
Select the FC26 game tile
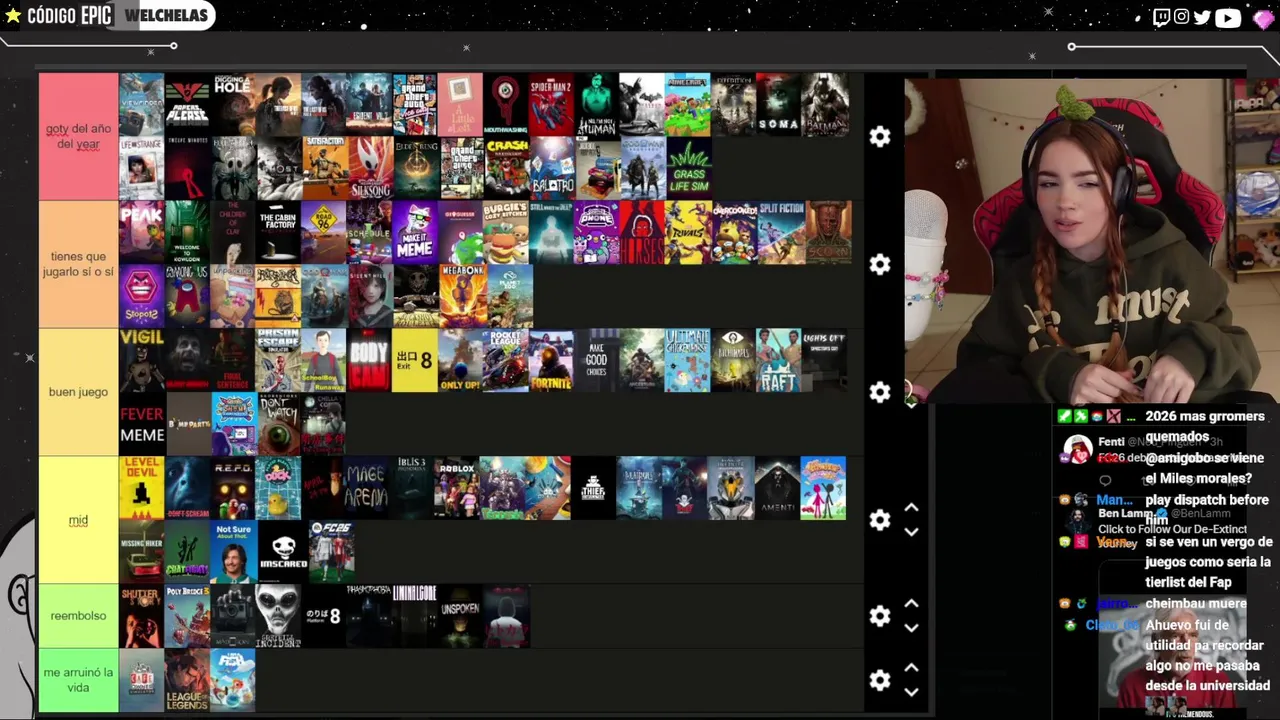tap(331, 552)
